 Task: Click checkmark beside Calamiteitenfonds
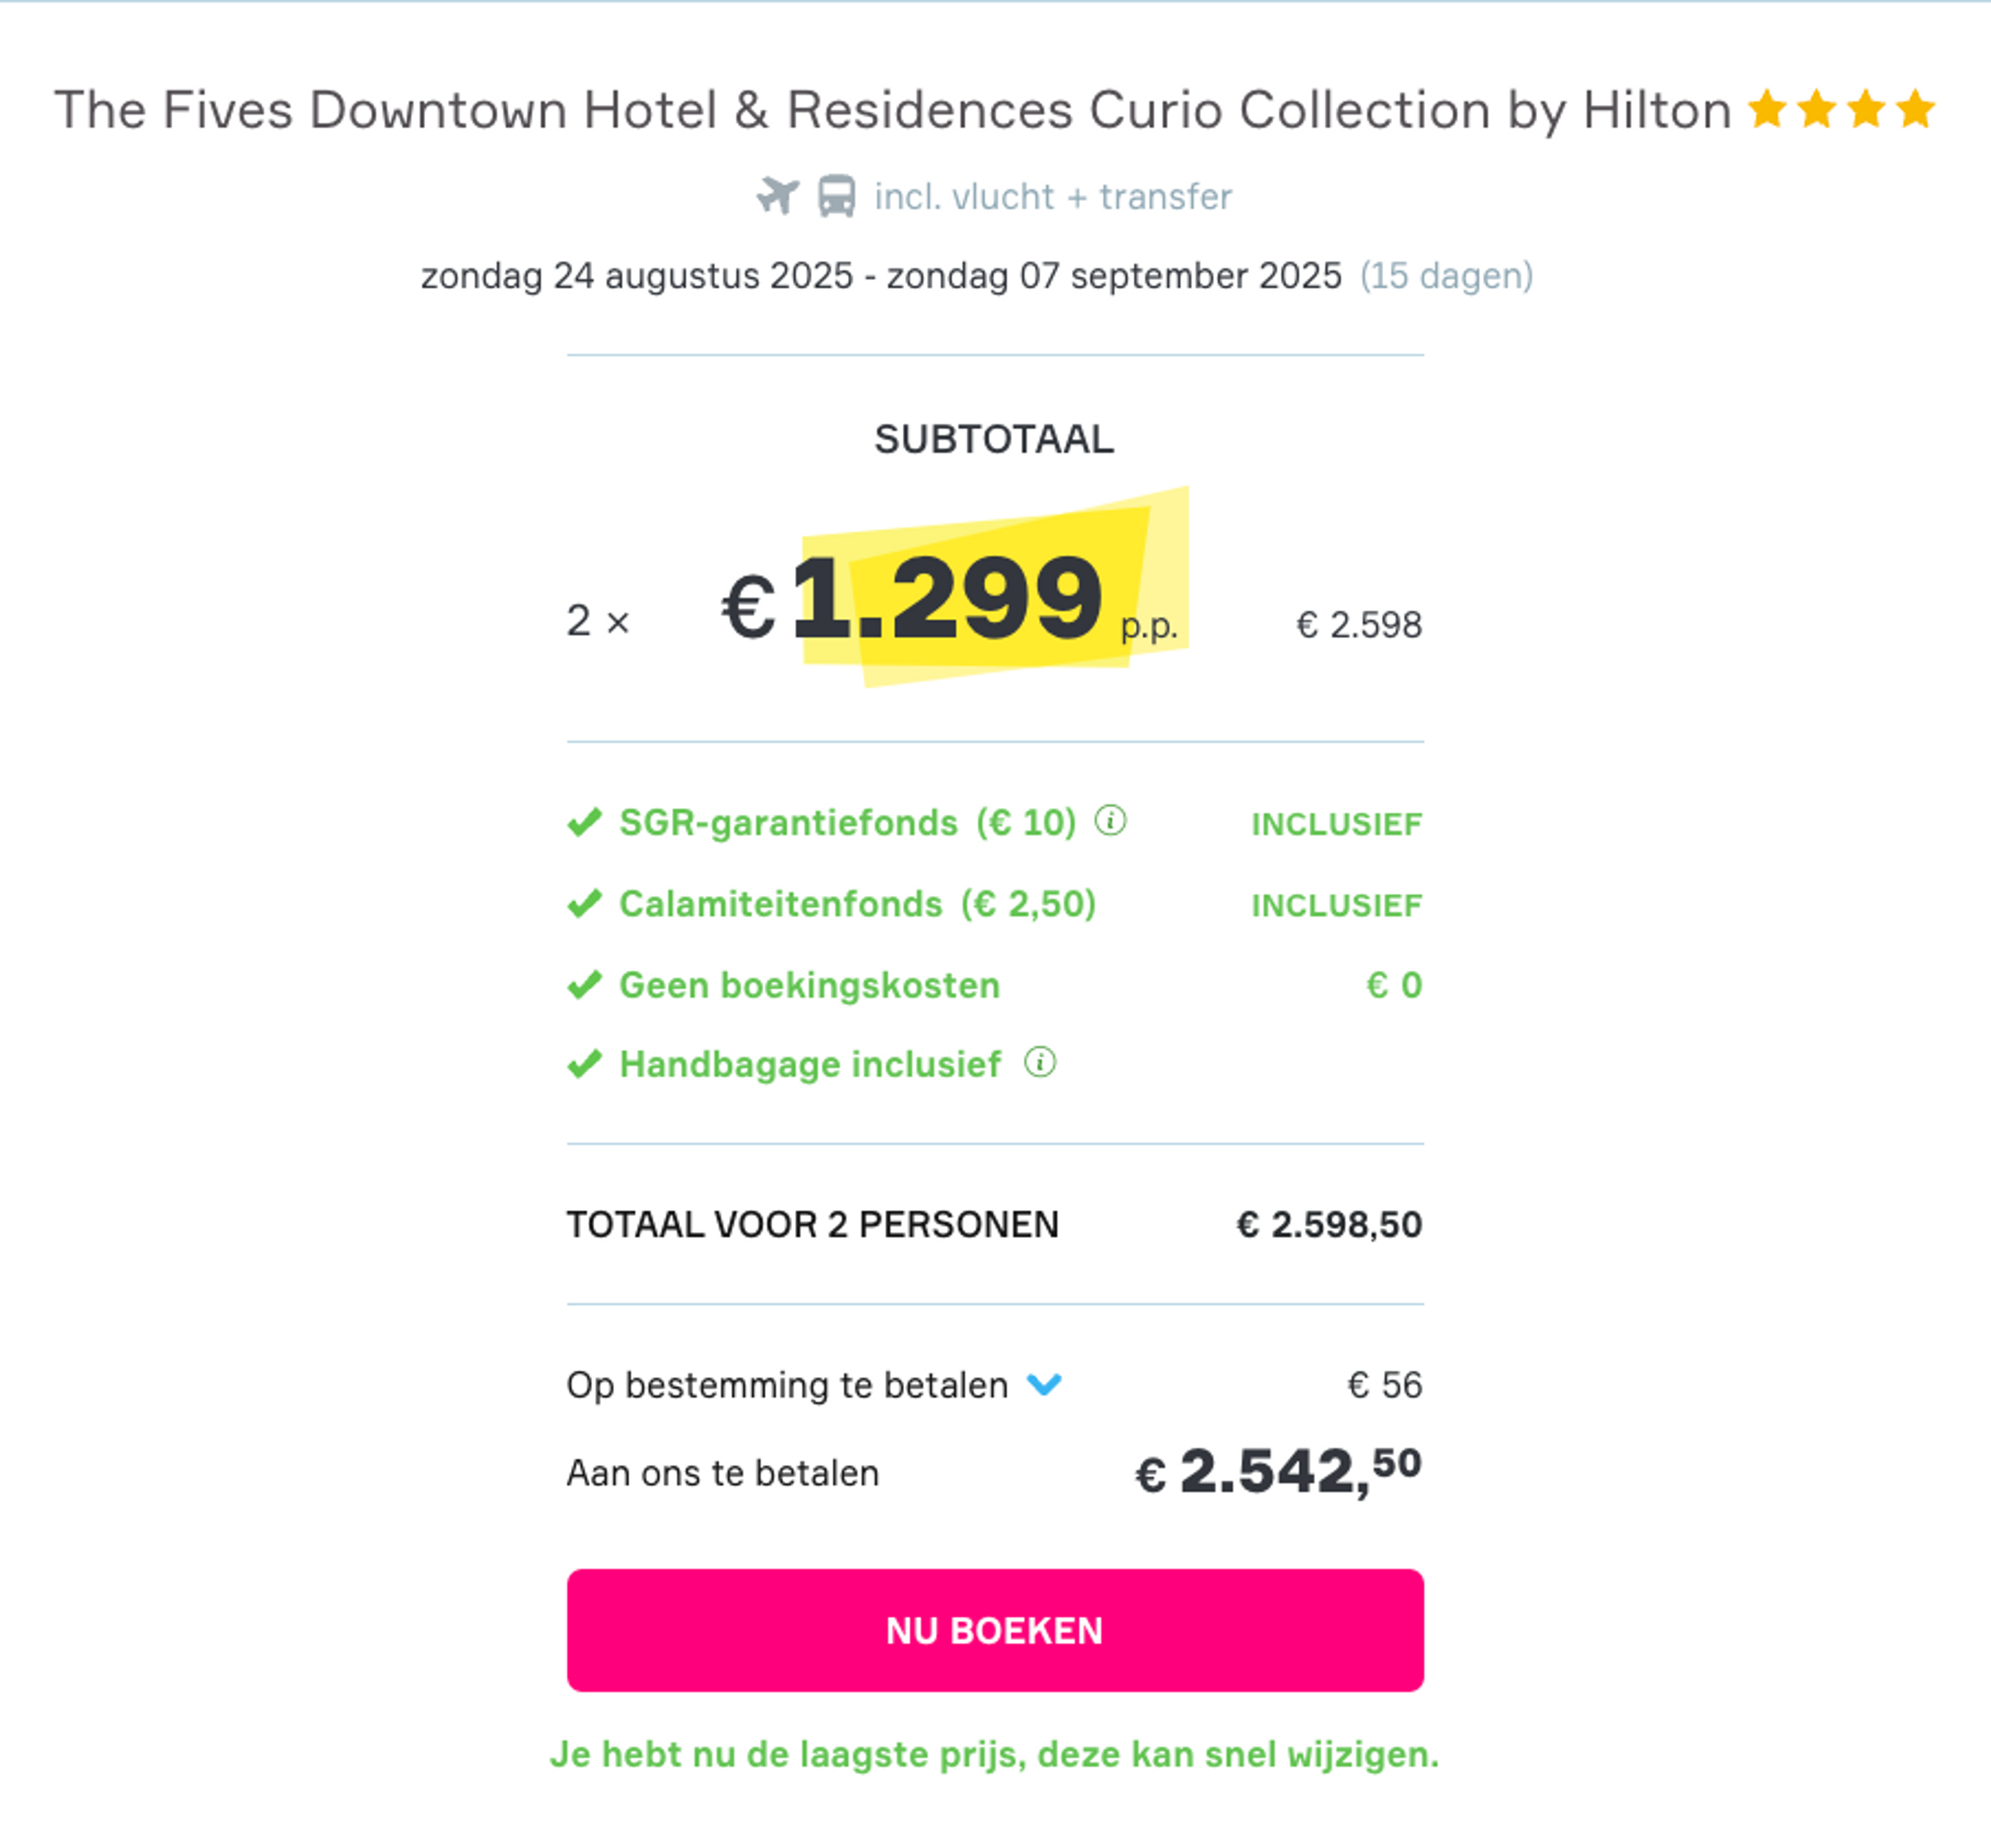point(585,903)
